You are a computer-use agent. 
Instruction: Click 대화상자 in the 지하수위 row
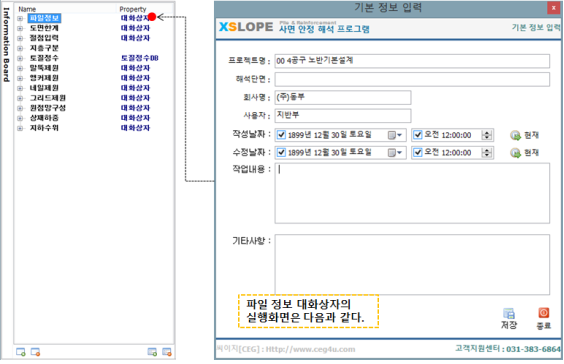click(x=135, y=128)
